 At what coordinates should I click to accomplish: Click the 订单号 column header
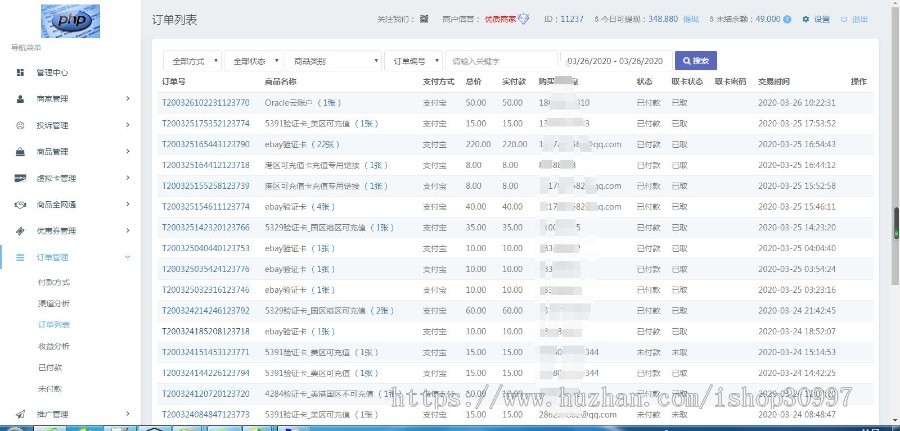click(x=173, y=82)
